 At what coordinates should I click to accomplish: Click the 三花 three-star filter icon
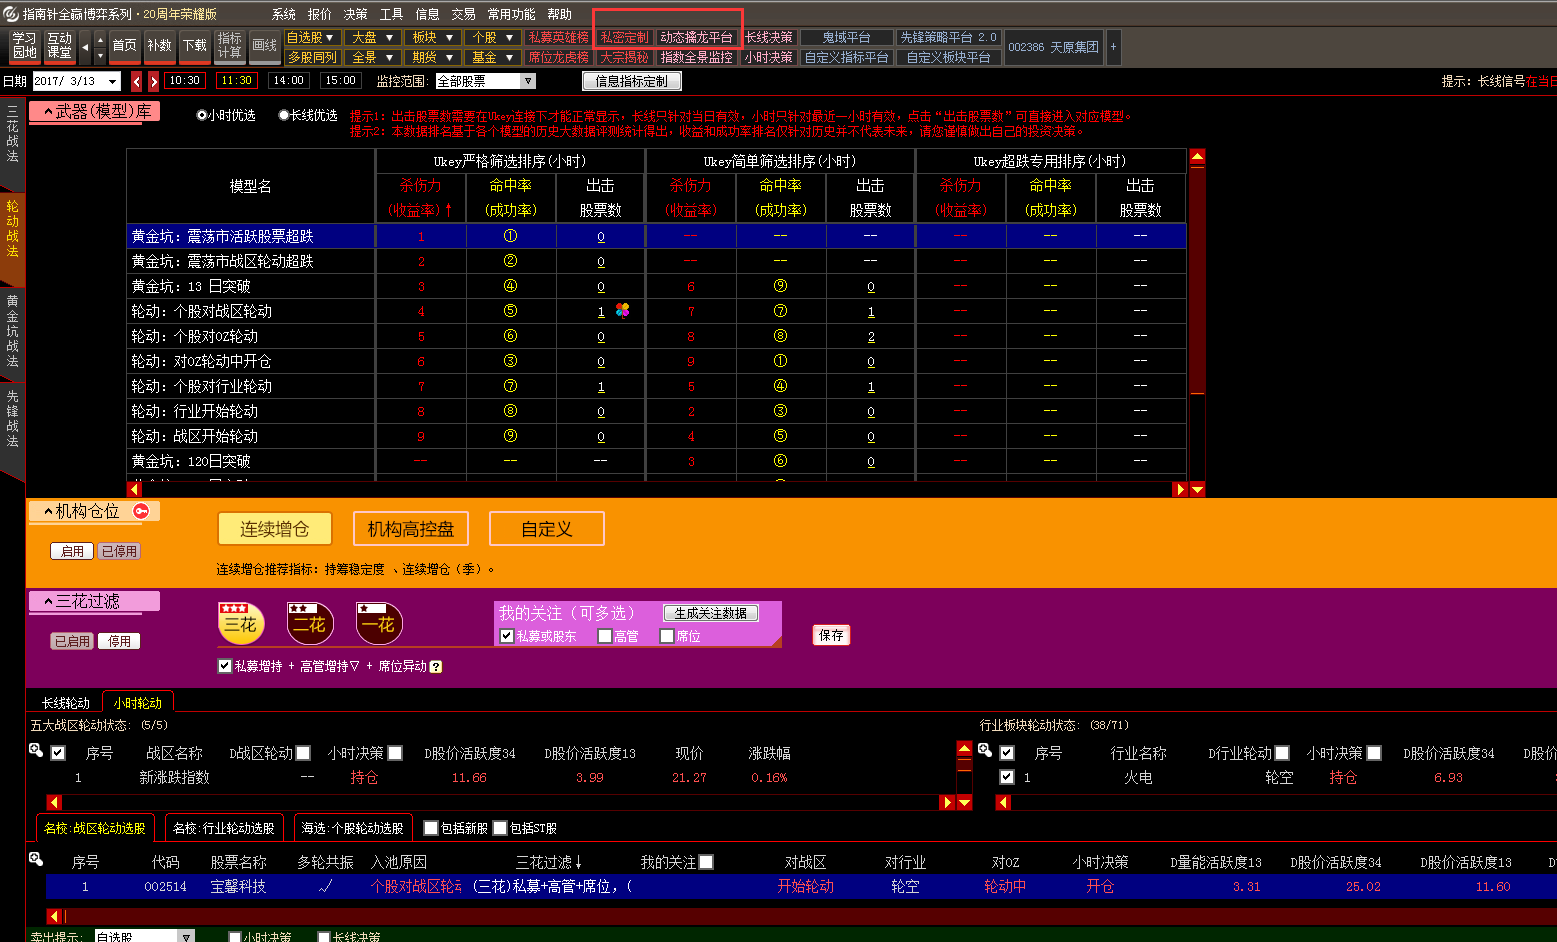click(240, 624)
